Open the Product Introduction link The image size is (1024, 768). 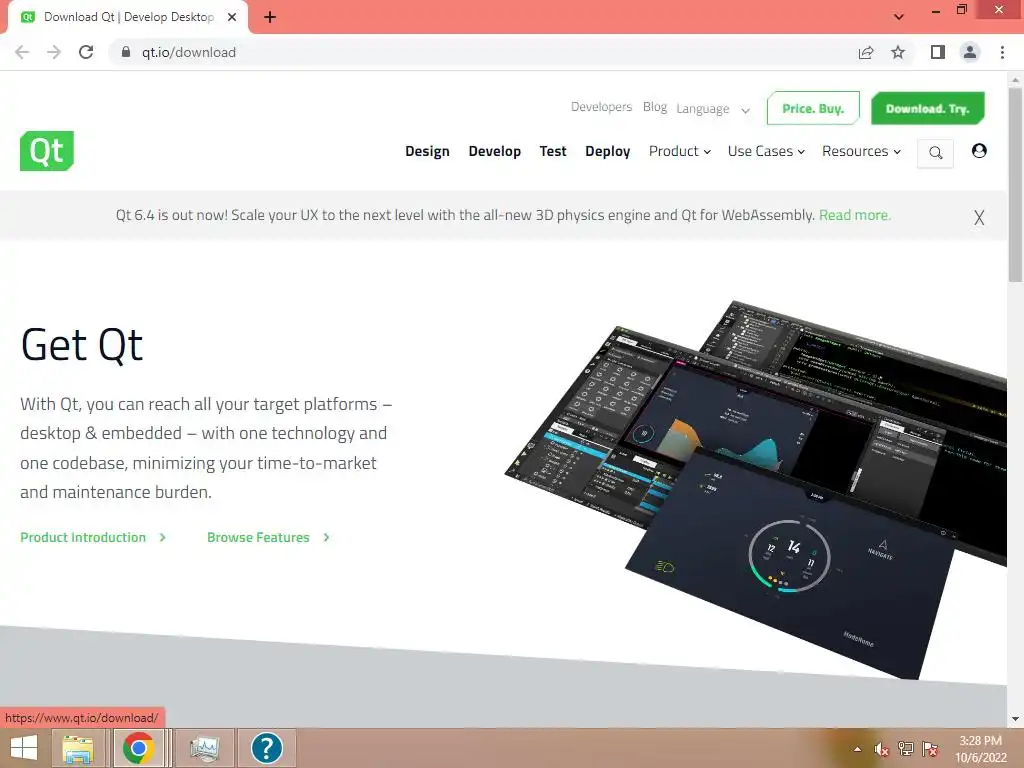[x=93, y=537]
